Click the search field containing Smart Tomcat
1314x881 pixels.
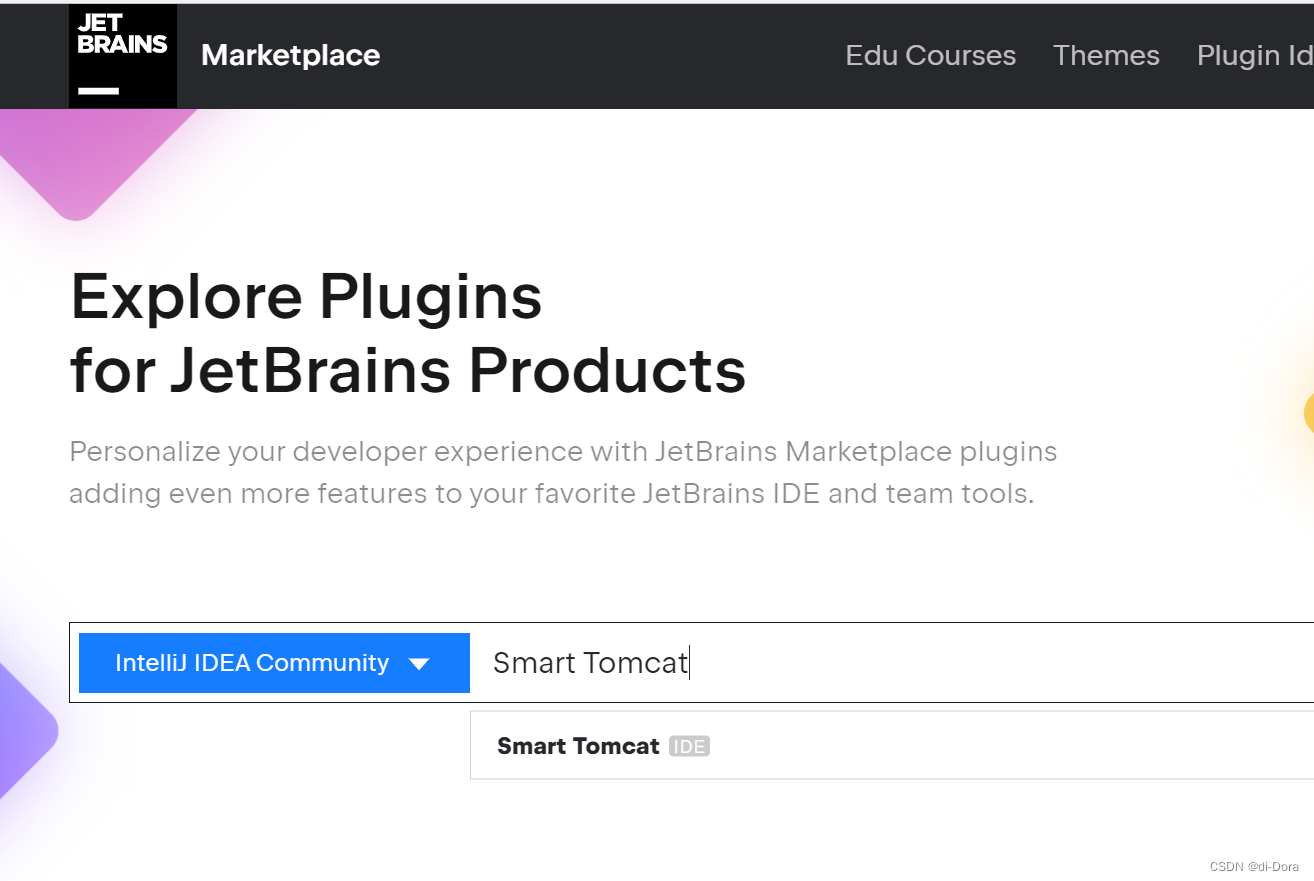(892, 663)
